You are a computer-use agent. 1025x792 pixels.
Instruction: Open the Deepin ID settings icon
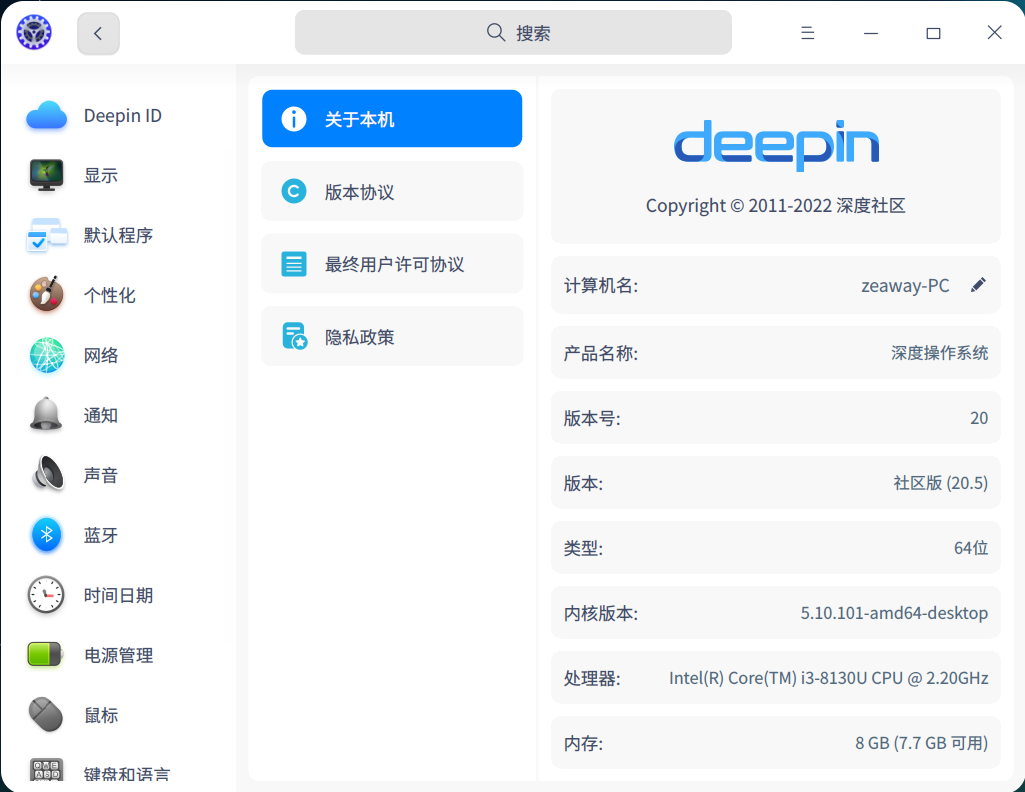(45, 115)
